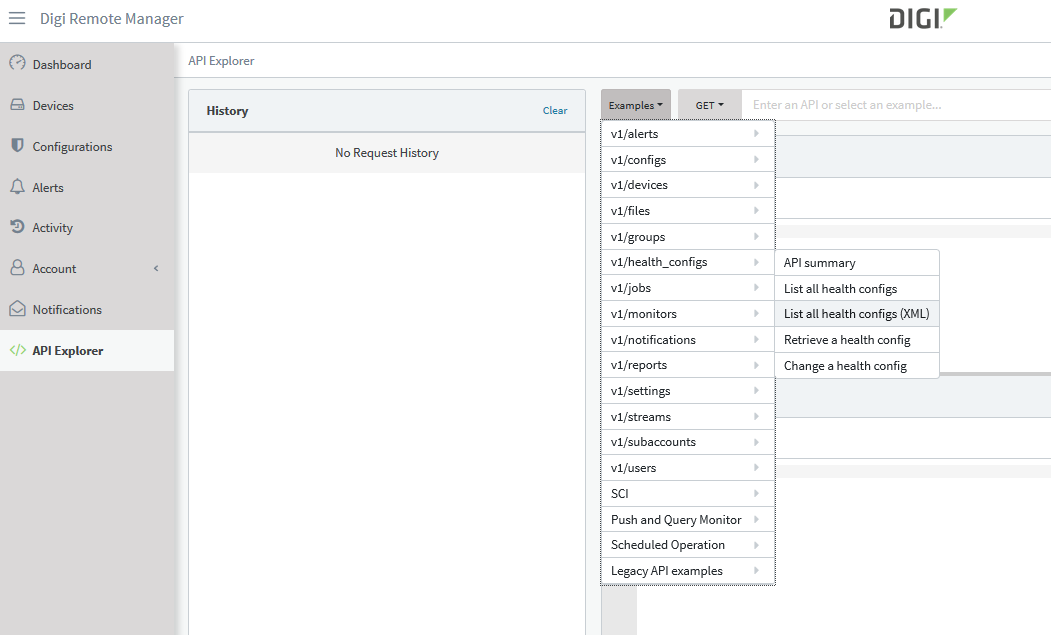Click the History panel header
This screenshot has width=1051, height=635.
click(387, 111)
